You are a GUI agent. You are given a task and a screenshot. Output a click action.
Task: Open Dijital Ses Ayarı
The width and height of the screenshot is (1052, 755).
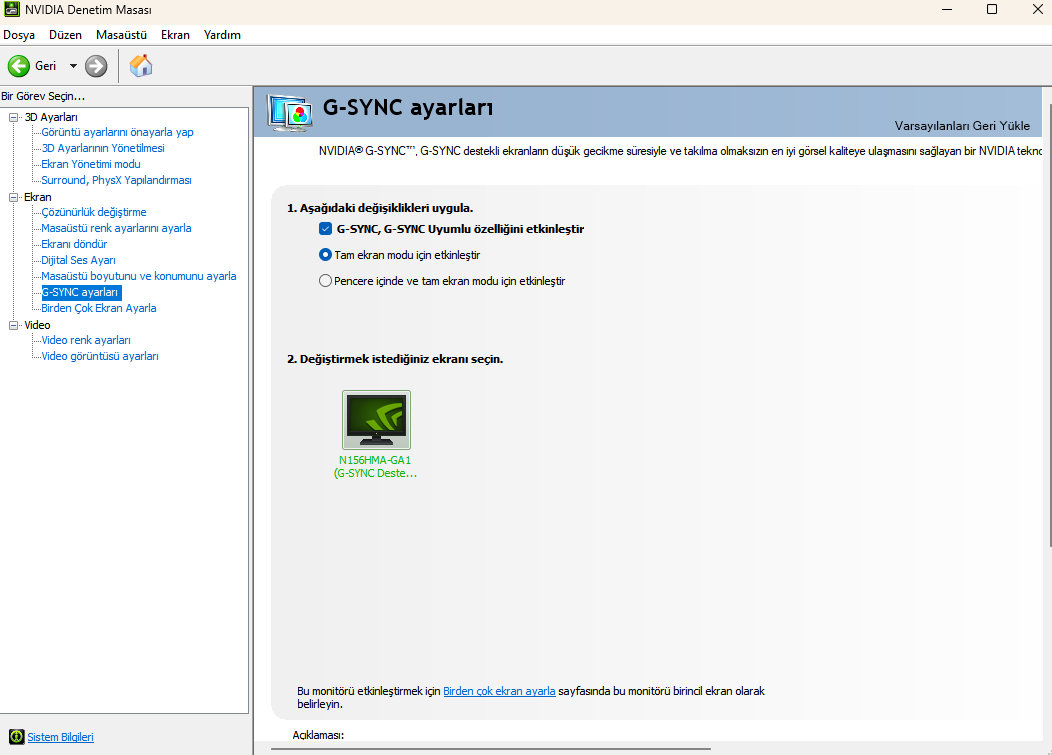click(78, 260)
